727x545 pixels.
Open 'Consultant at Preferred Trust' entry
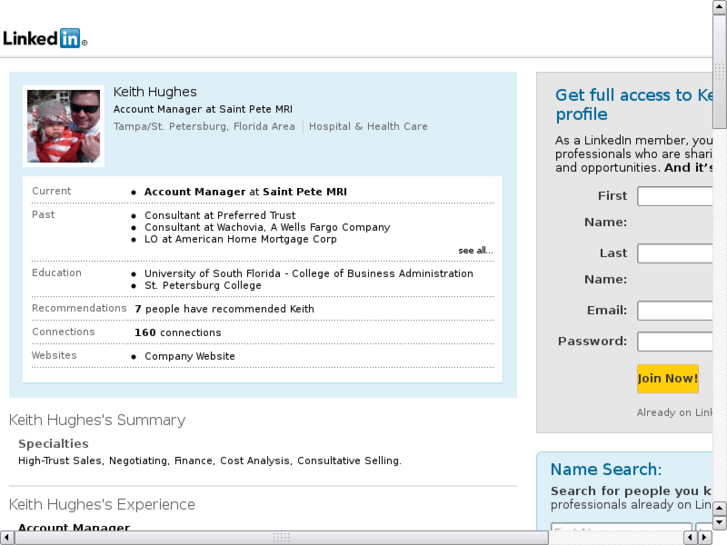pyautogui.click(x=220, y=215)
